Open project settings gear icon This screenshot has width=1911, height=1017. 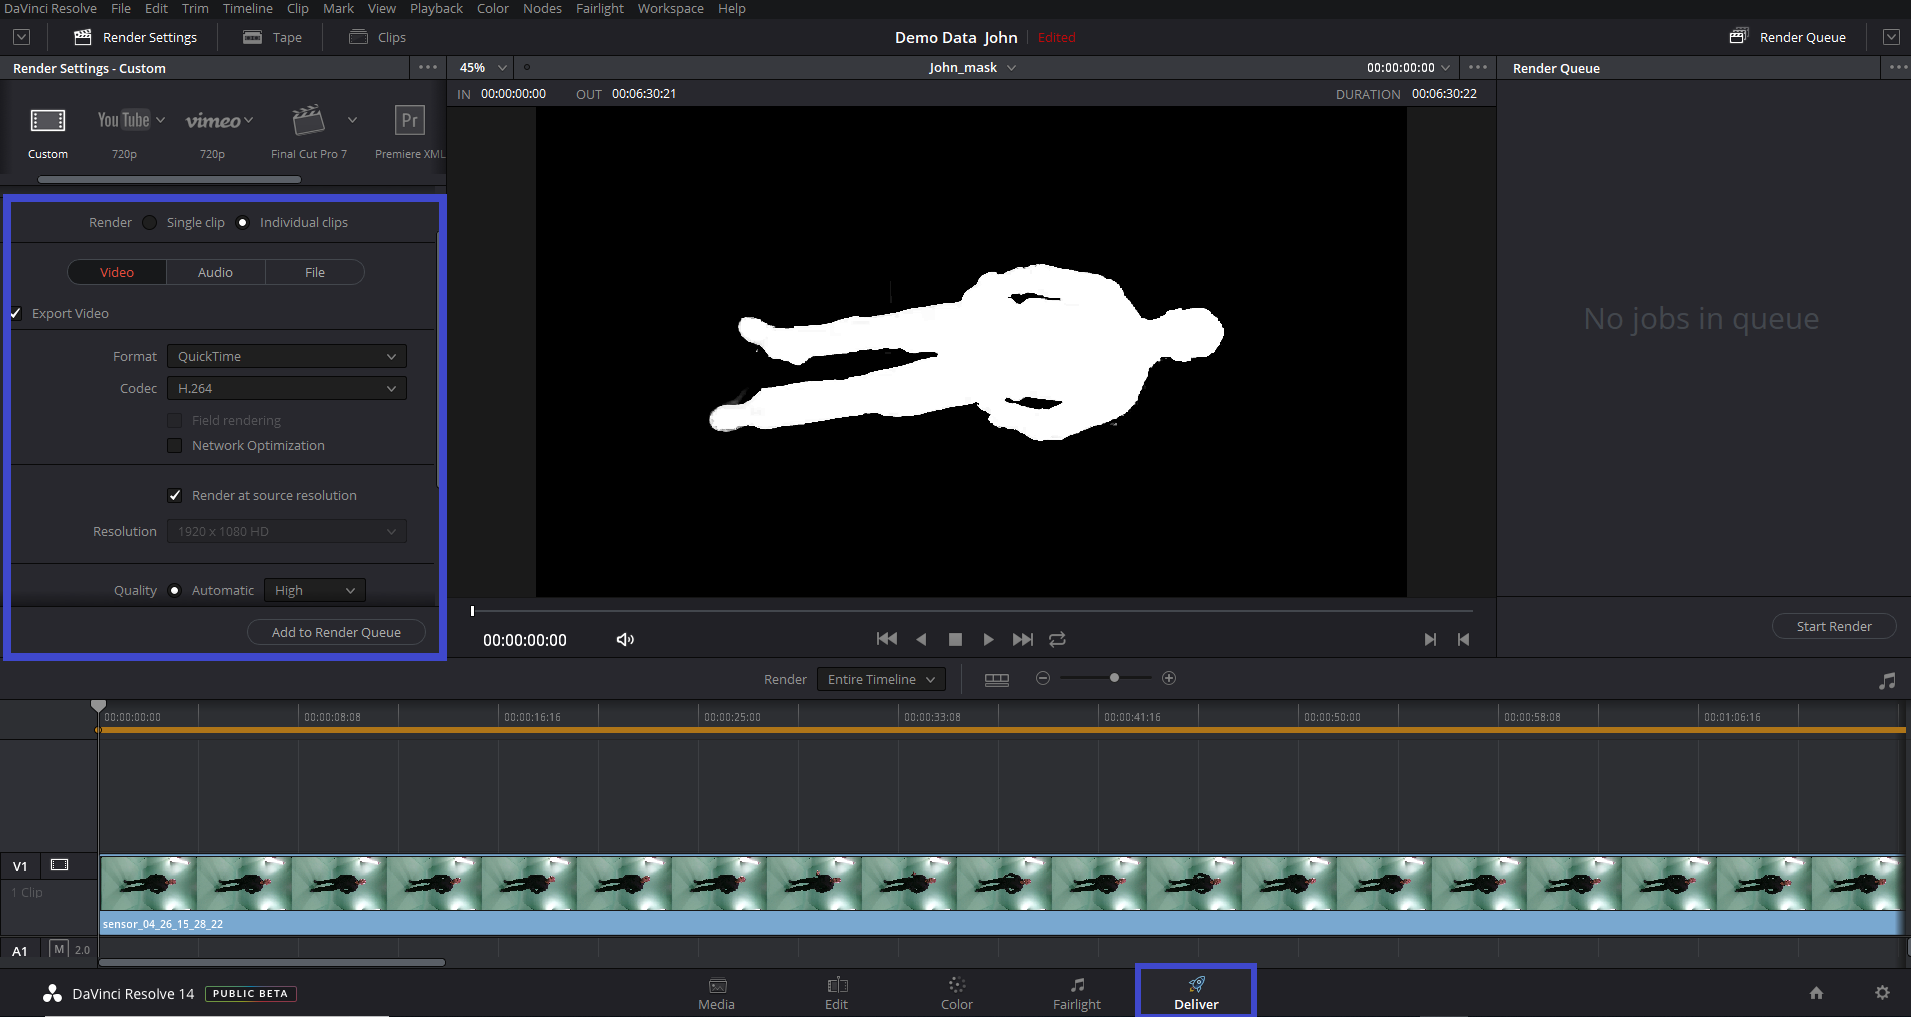(x=1882, y=993)
